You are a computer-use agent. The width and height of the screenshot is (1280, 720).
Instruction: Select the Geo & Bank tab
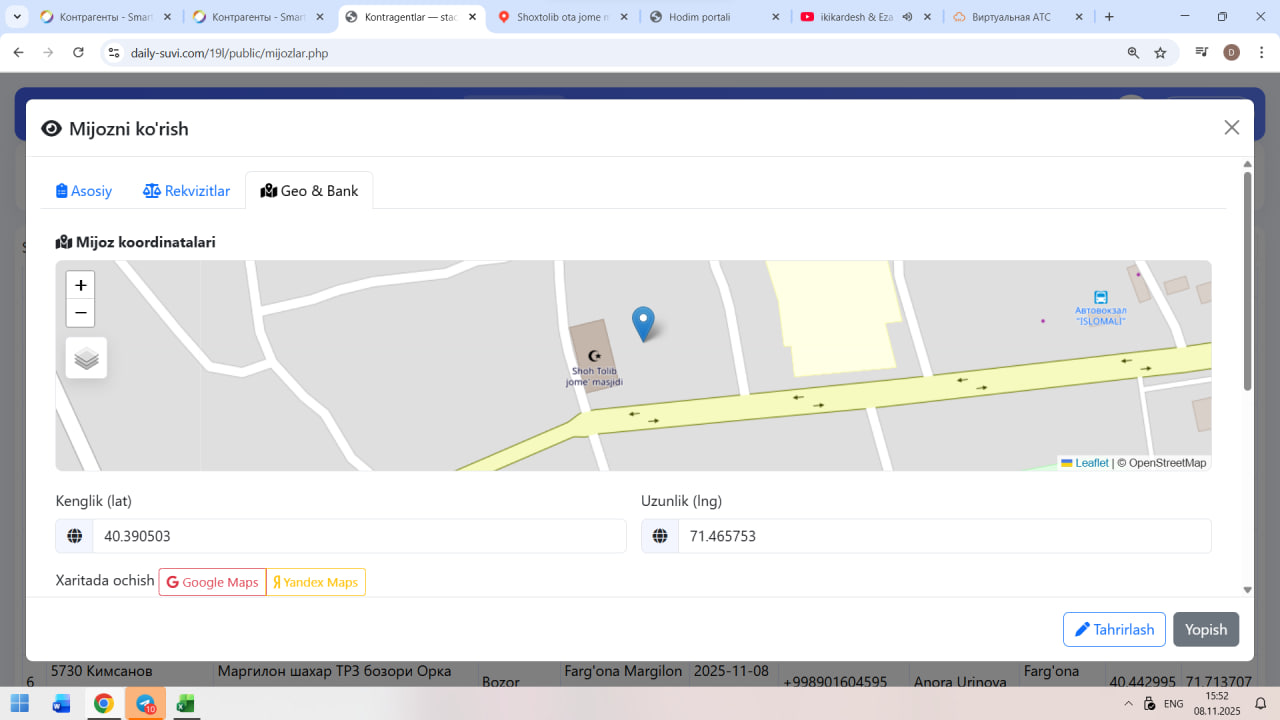point(309,191)
